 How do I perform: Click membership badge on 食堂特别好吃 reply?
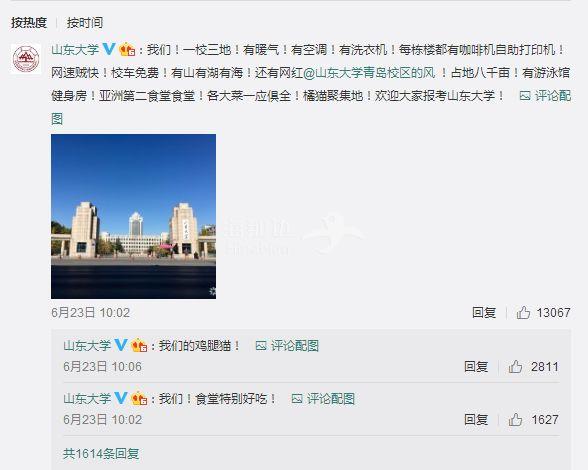click(139, 398)
